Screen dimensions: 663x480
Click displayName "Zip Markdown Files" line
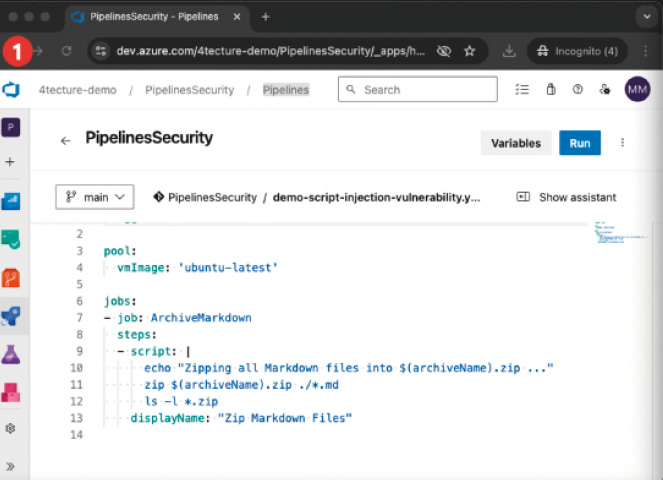(x=241, y=418)
